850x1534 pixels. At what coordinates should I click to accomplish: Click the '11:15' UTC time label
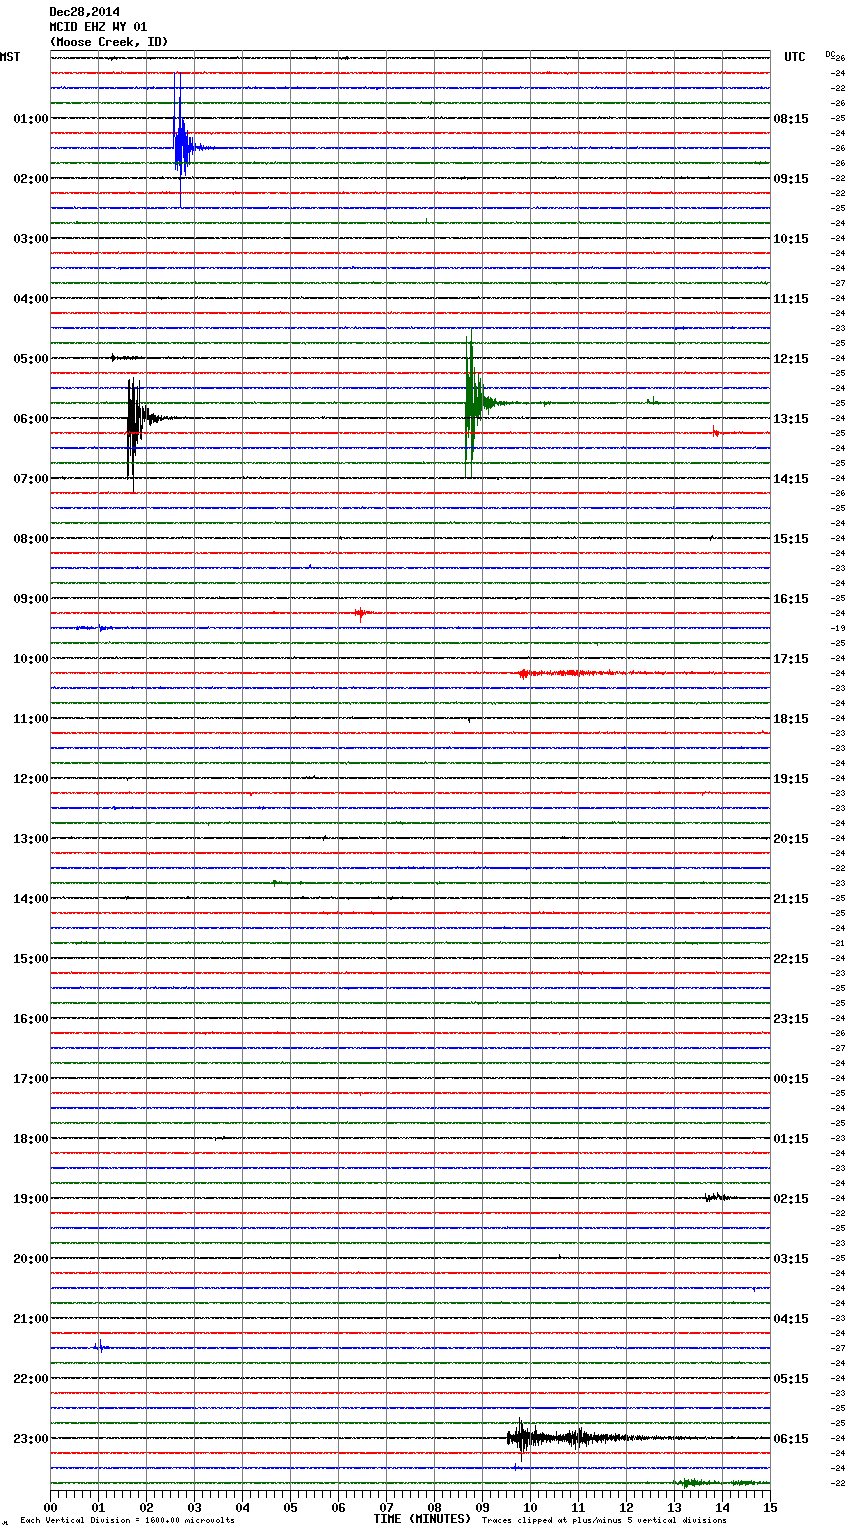[791, 298]
